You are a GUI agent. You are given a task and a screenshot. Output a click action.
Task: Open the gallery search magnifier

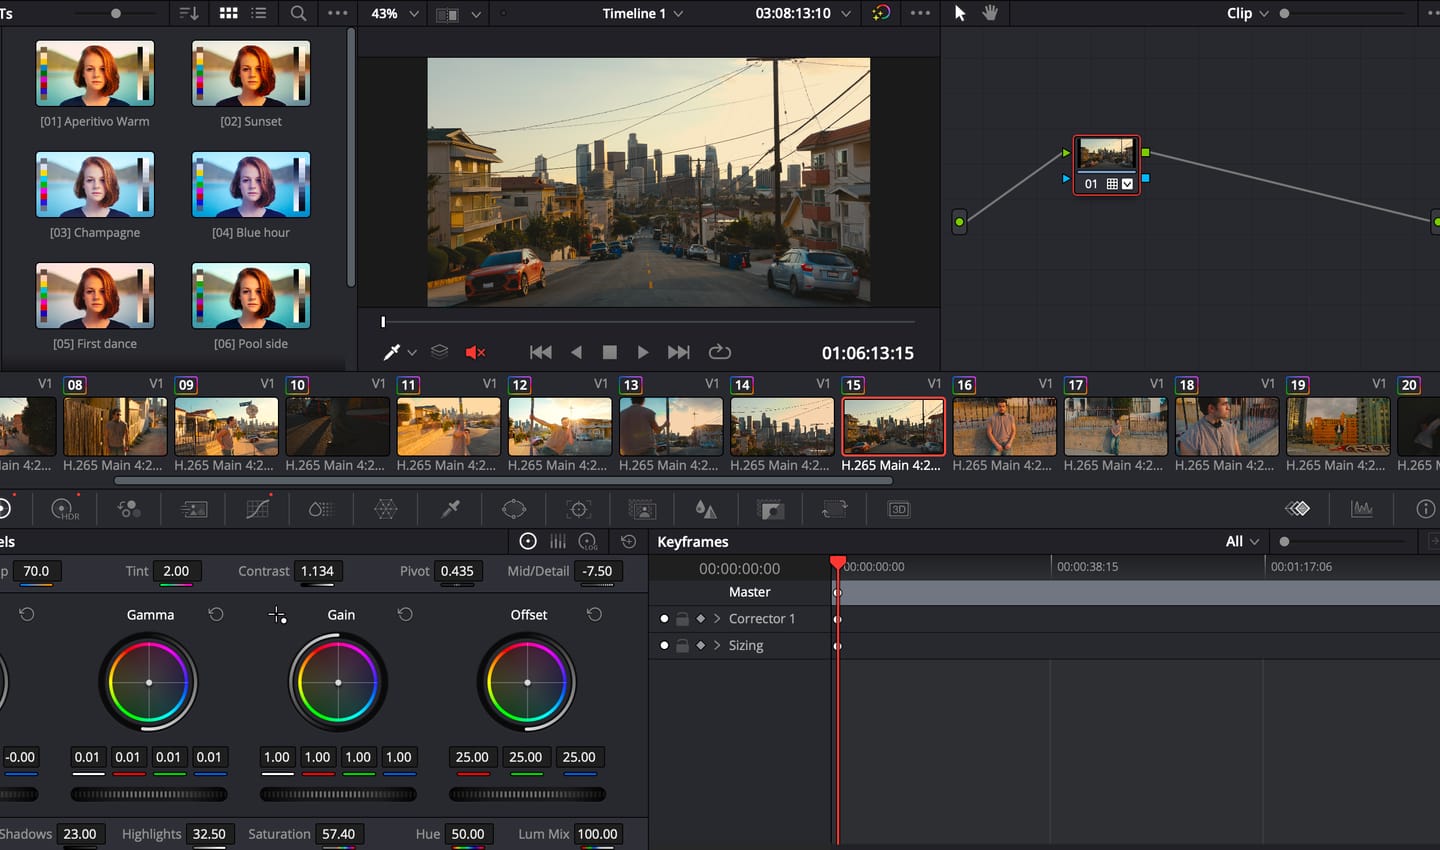(298, 13)
